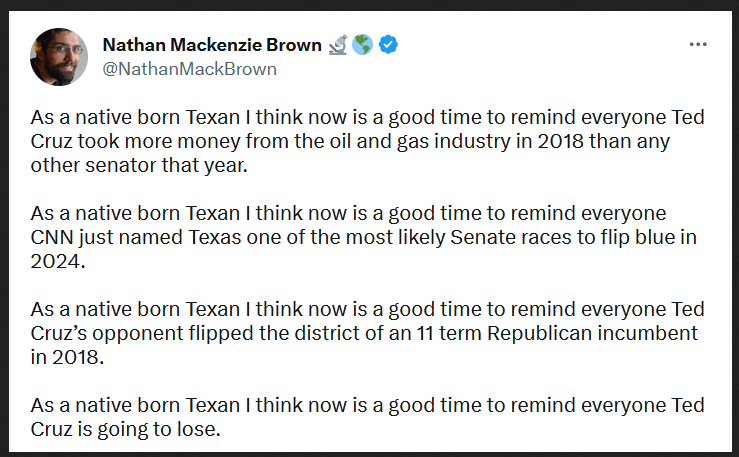This screenshot has width=739, height=457.
Task: Click the phrase 'other senator that year.'
Action: pyautogui.click(x=139, y=165)
